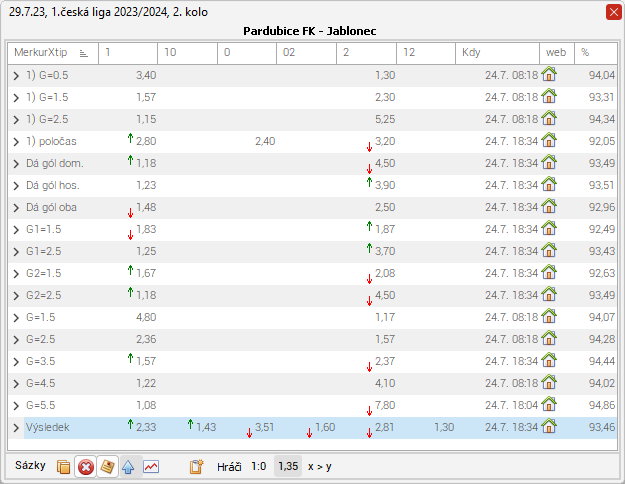The width and height of the screenshot is (625, 484).
Task: Click the web column header
Action: (x=557, y=53)
